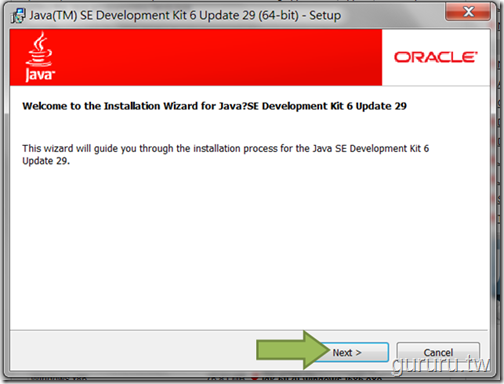
Task: Click the wizard description paragraph
Action: pyautogui.click(x=225, y=154)
